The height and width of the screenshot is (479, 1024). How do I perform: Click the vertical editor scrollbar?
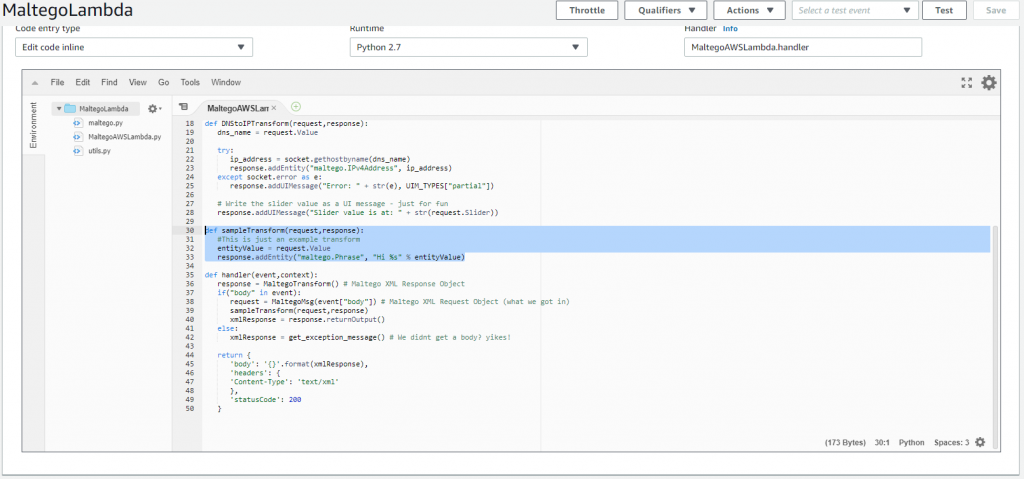point(995,337)
